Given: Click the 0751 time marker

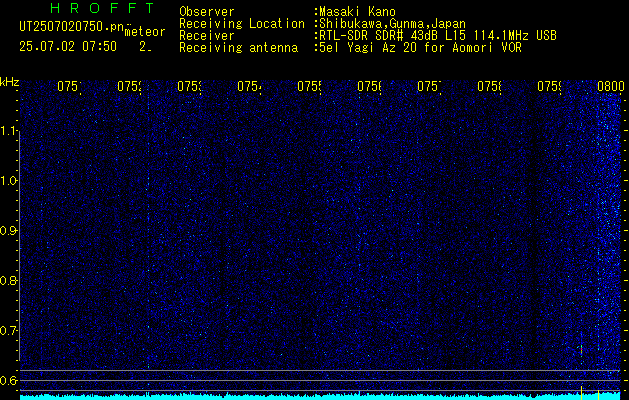Looking at the screenshot, I should coord(69,86).
